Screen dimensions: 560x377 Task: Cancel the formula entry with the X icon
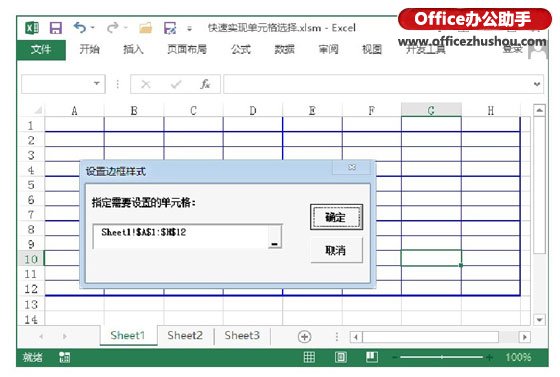click(146, 84)
